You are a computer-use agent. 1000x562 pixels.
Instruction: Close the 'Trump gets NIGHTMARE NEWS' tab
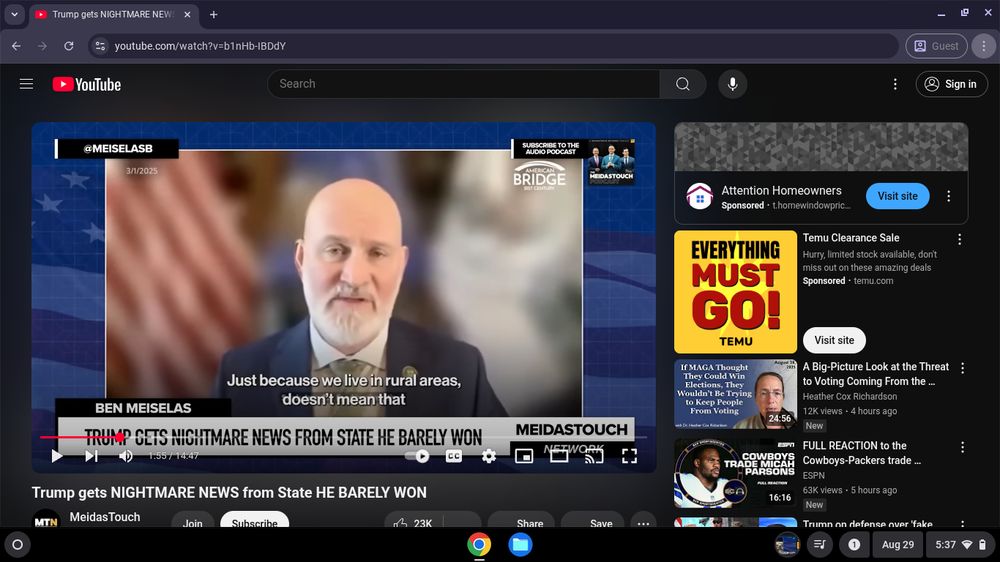click(x=188, y=14)
